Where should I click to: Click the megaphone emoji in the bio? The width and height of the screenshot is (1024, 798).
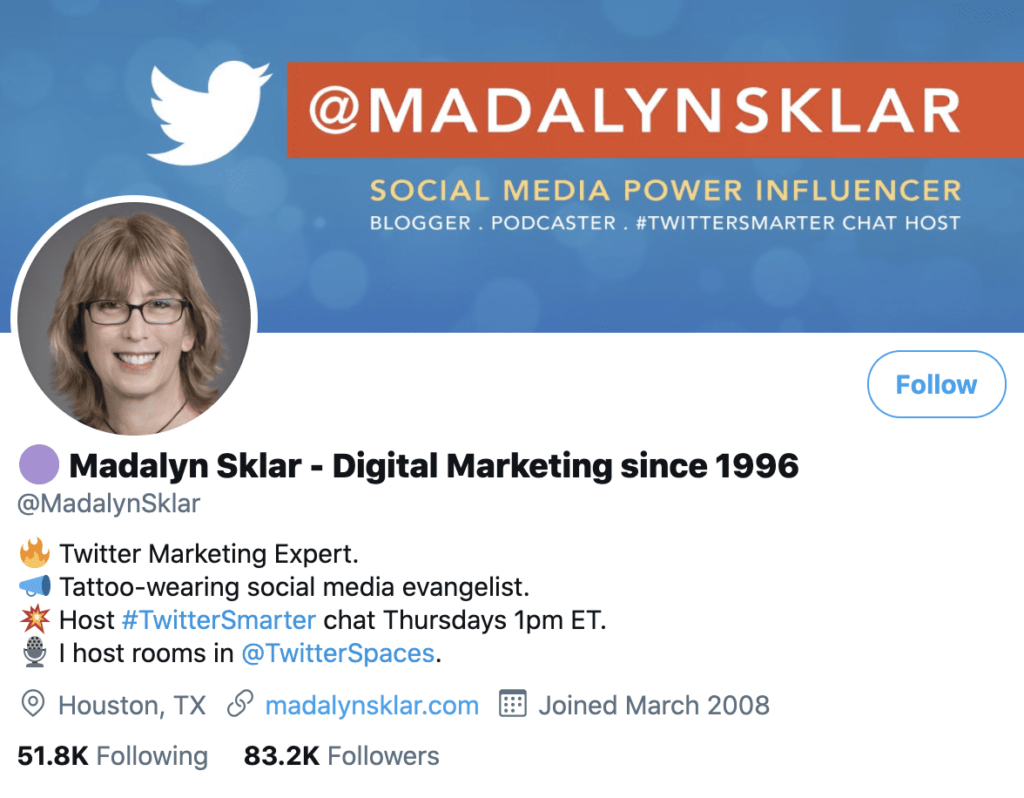[33, 586]
